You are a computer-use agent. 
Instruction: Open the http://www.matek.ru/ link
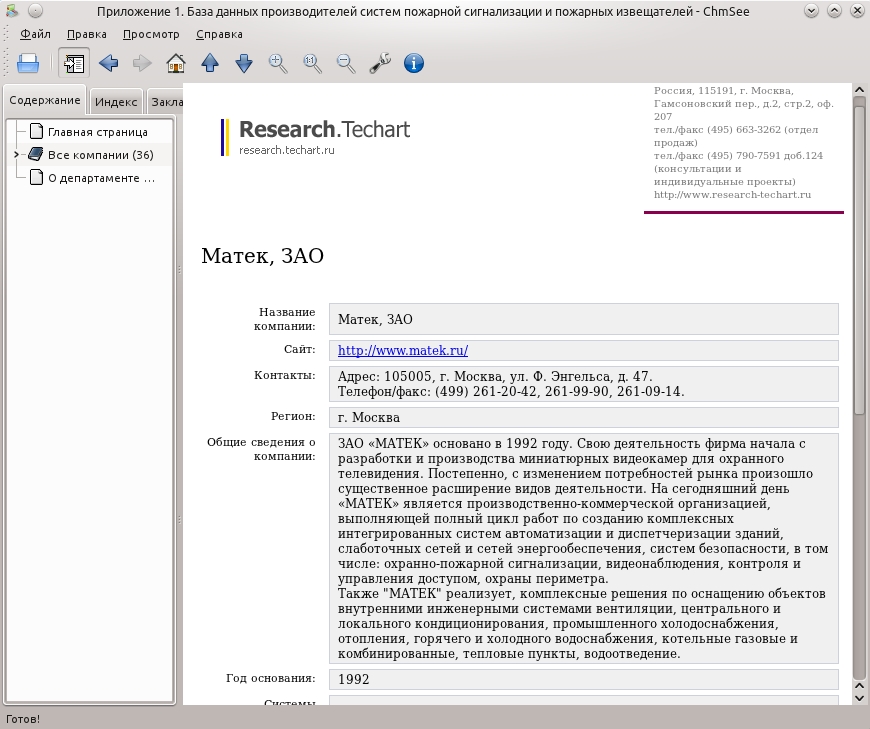403,351
